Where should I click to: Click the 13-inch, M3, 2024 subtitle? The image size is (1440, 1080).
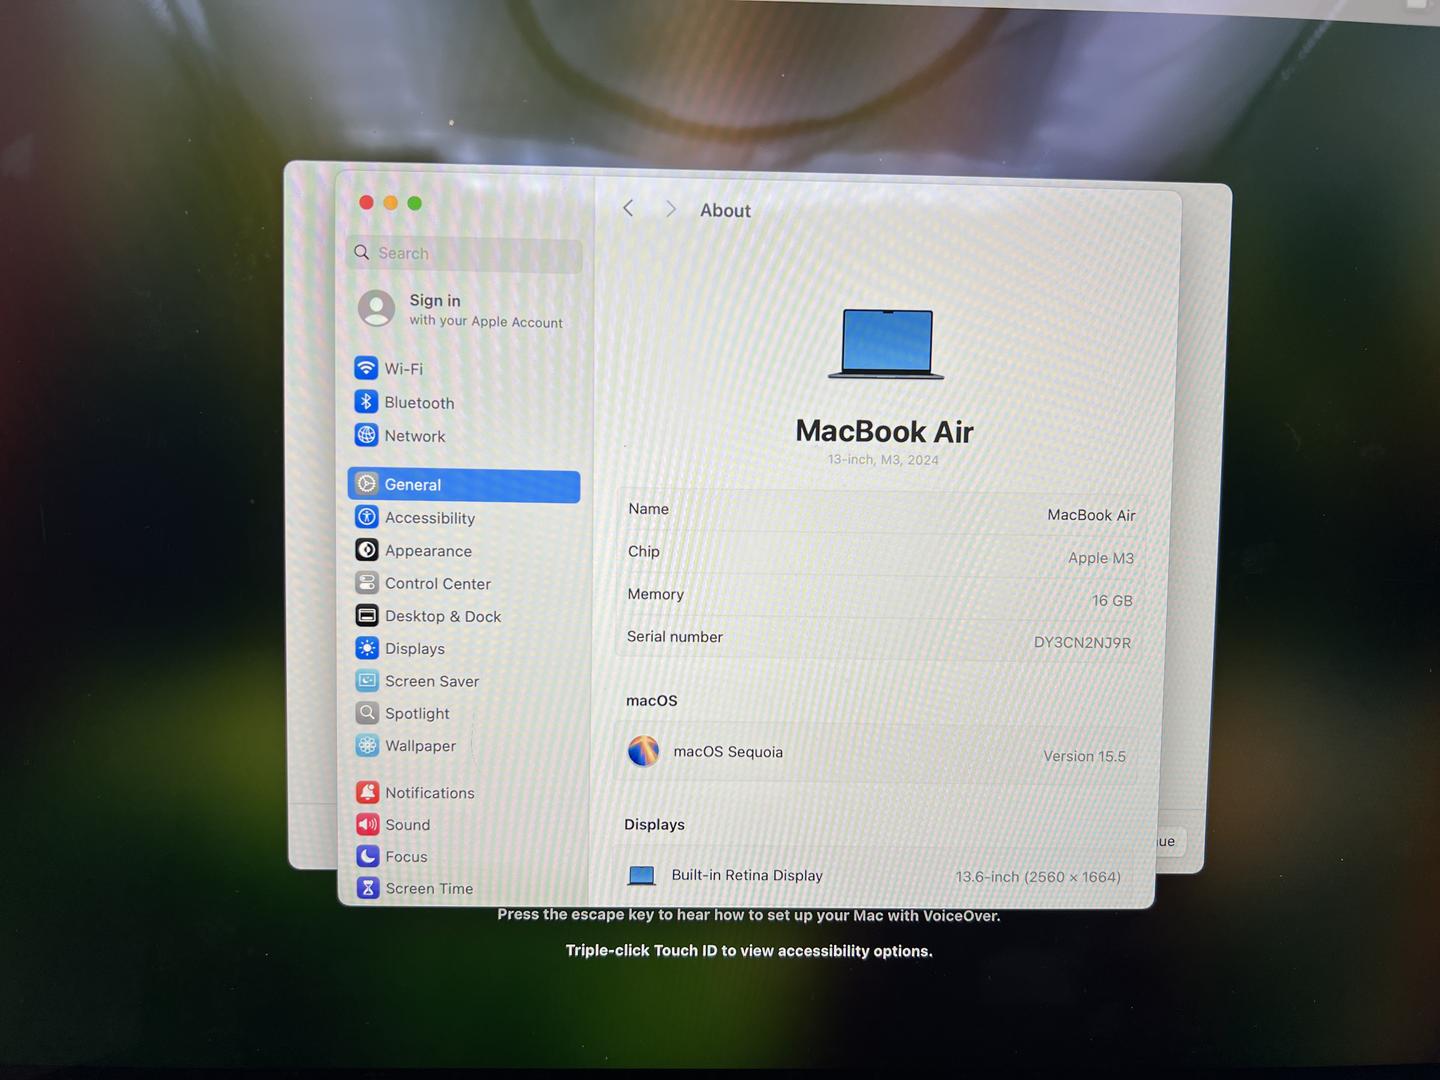(883, 460)
